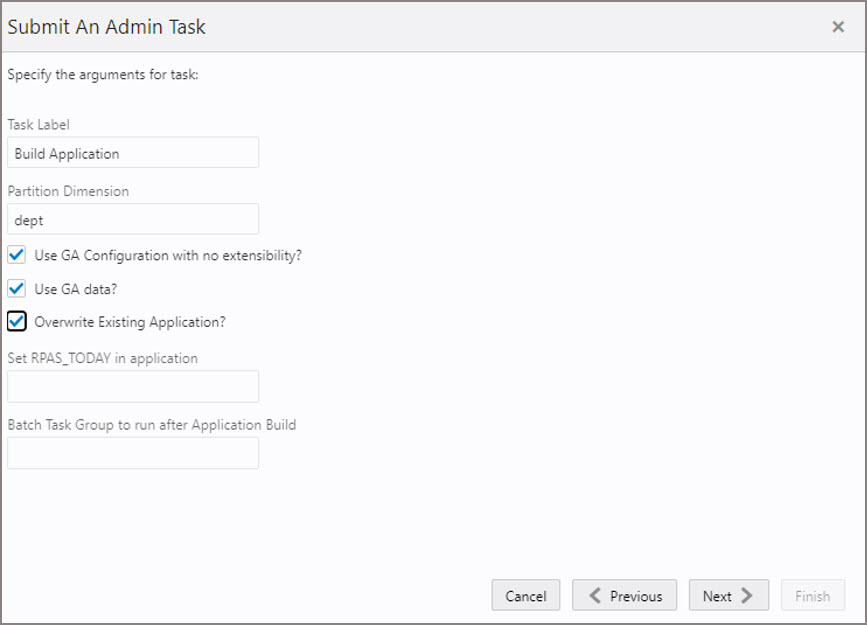The height and width of the screenshot is (625, 867).
Task: Close the Submit An Admin Task dialog
Action: pos(838,27)
